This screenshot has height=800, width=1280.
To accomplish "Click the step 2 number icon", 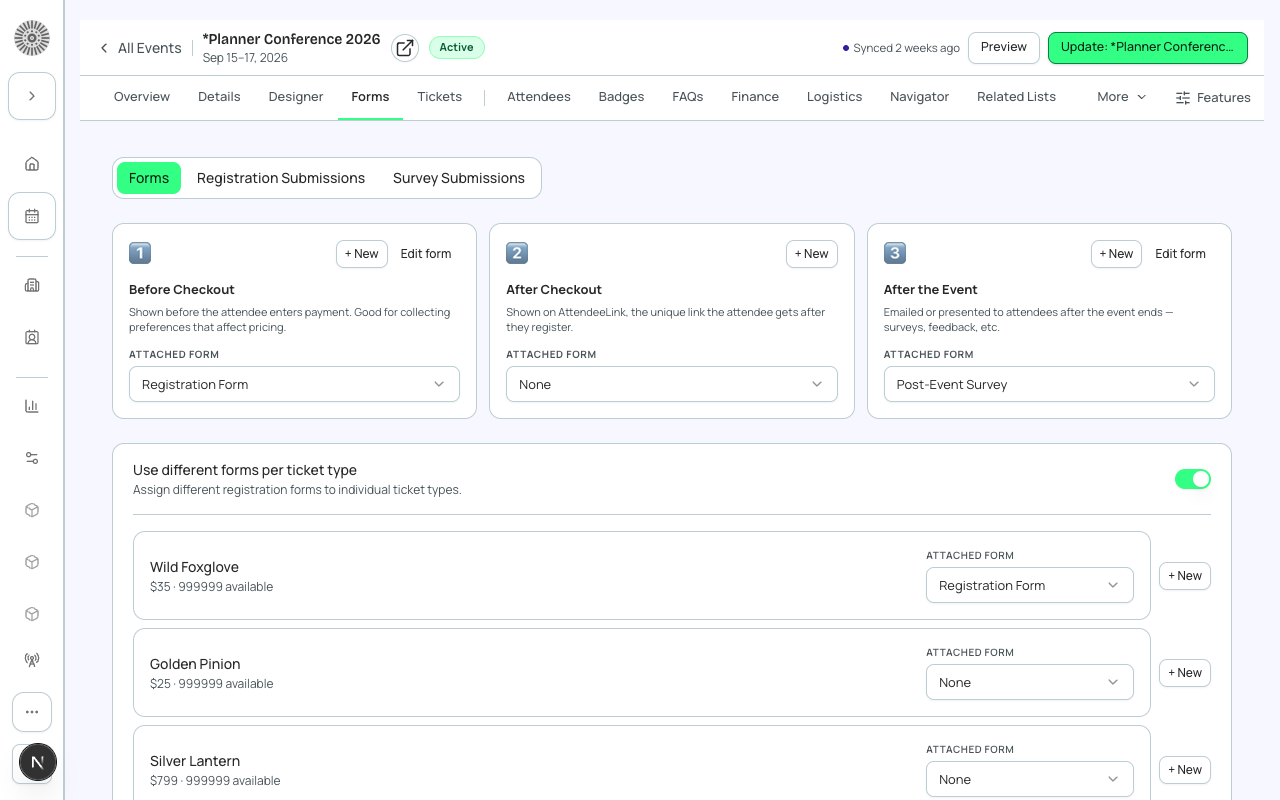I will (x=517, y=253).
